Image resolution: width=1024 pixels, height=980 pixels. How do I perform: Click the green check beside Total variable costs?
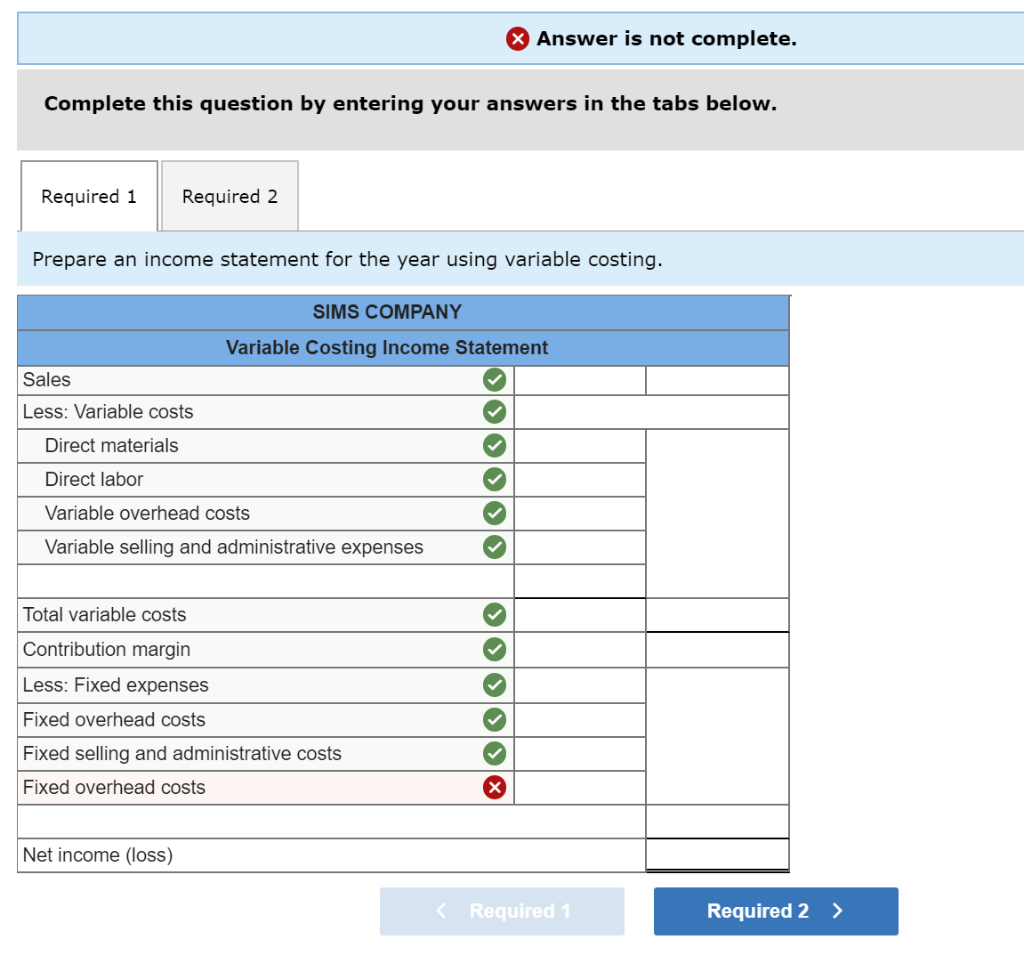point(494,615)
